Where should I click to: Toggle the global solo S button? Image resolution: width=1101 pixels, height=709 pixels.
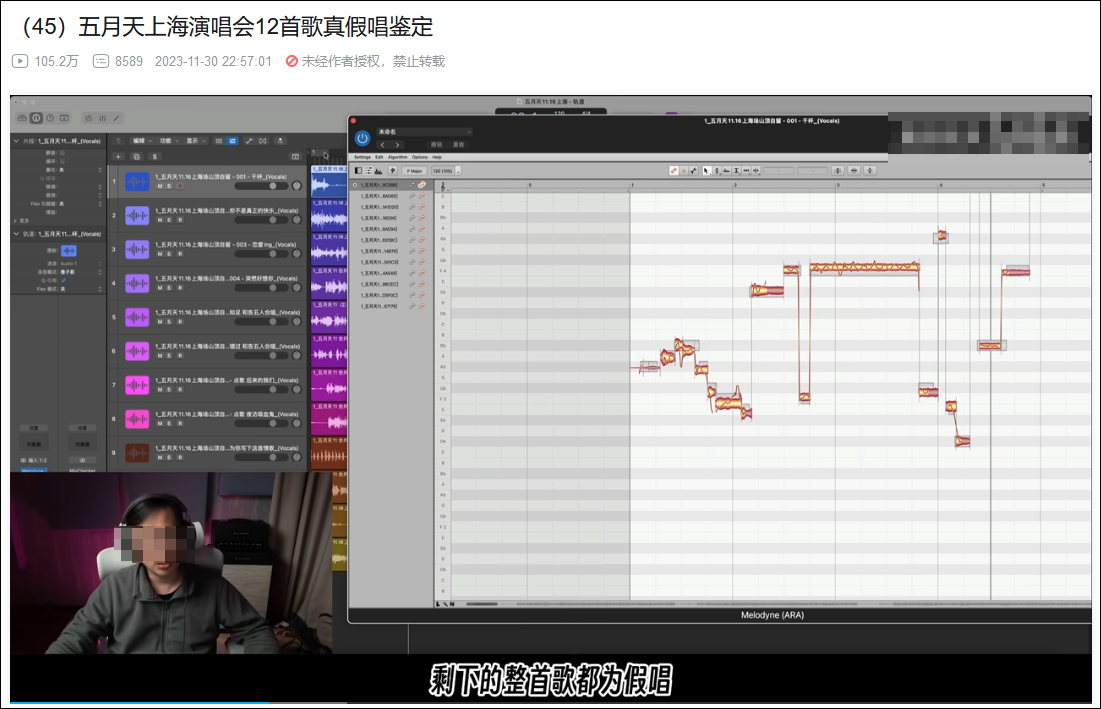155,157
